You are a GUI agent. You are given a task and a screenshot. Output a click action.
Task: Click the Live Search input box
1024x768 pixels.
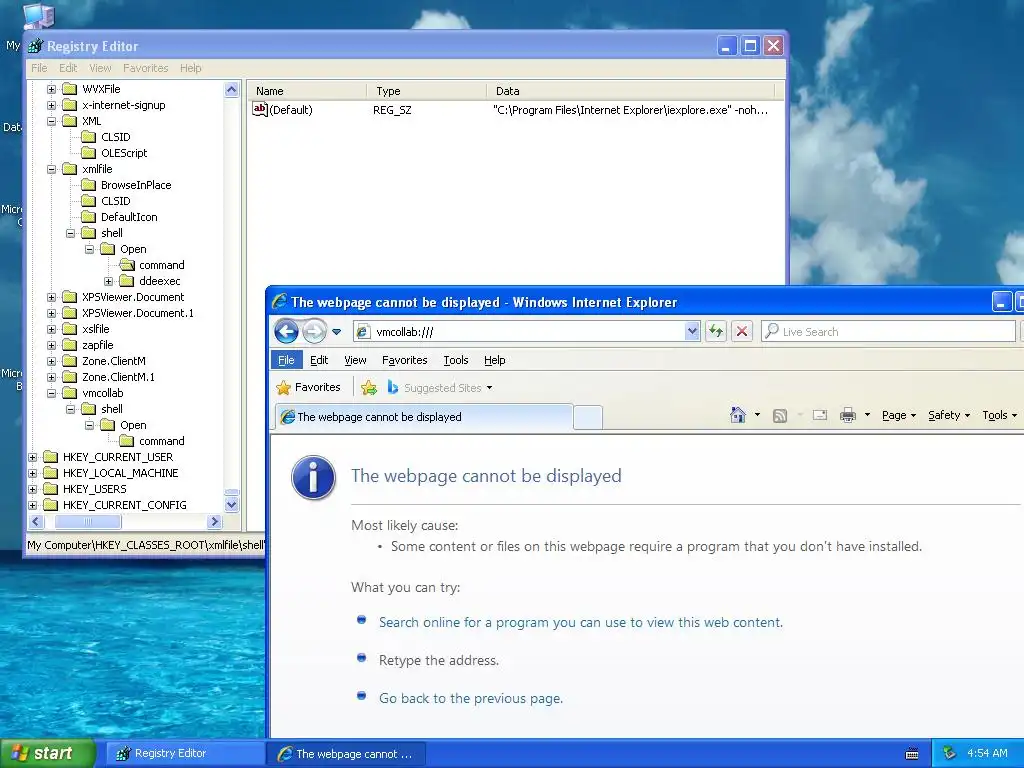click(888, 331)
